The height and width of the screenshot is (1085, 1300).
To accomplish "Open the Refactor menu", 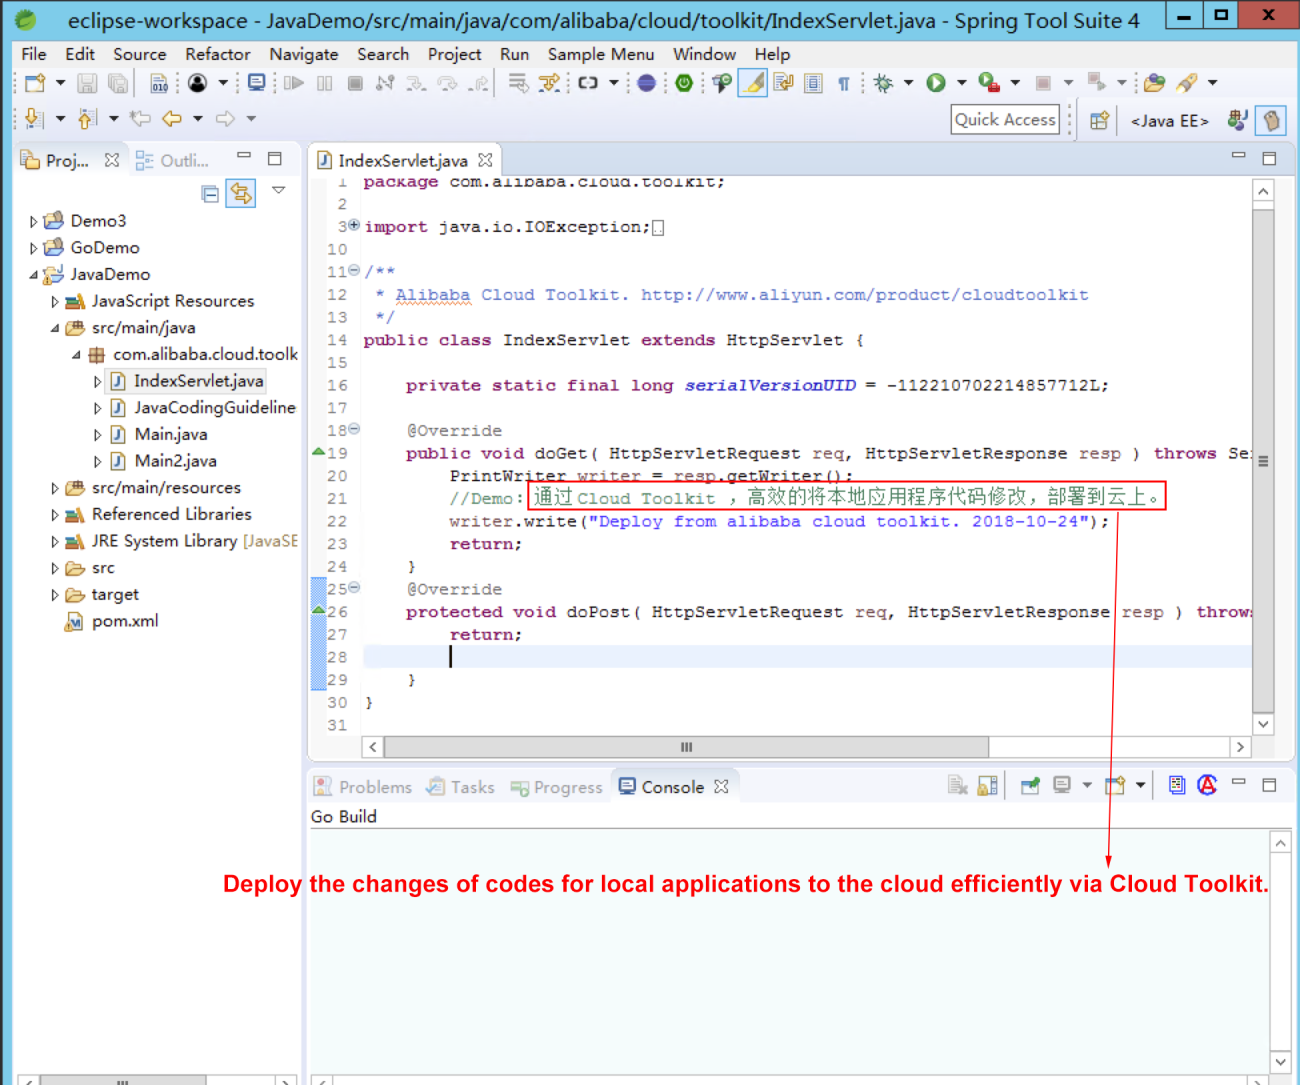I will tap(217, 54).
